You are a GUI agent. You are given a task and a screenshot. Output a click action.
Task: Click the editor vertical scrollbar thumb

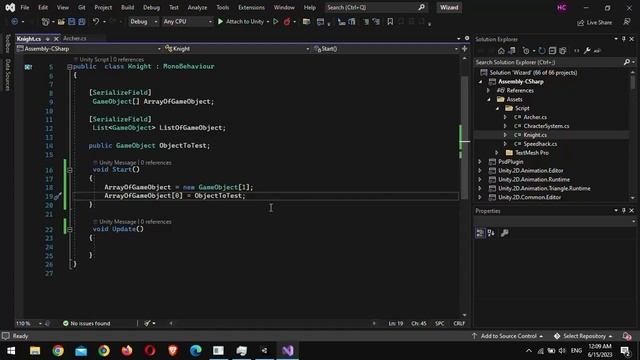[x=464, y=138]
